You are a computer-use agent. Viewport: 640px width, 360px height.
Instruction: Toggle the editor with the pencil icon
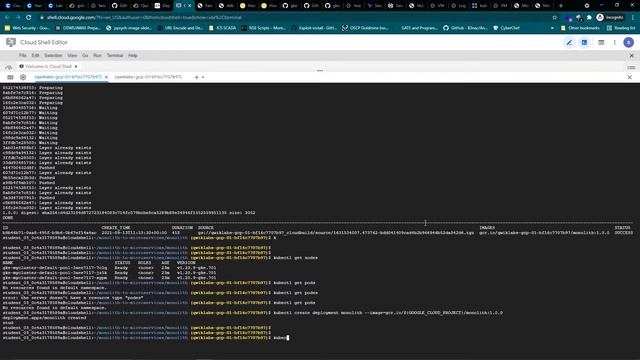569,42
